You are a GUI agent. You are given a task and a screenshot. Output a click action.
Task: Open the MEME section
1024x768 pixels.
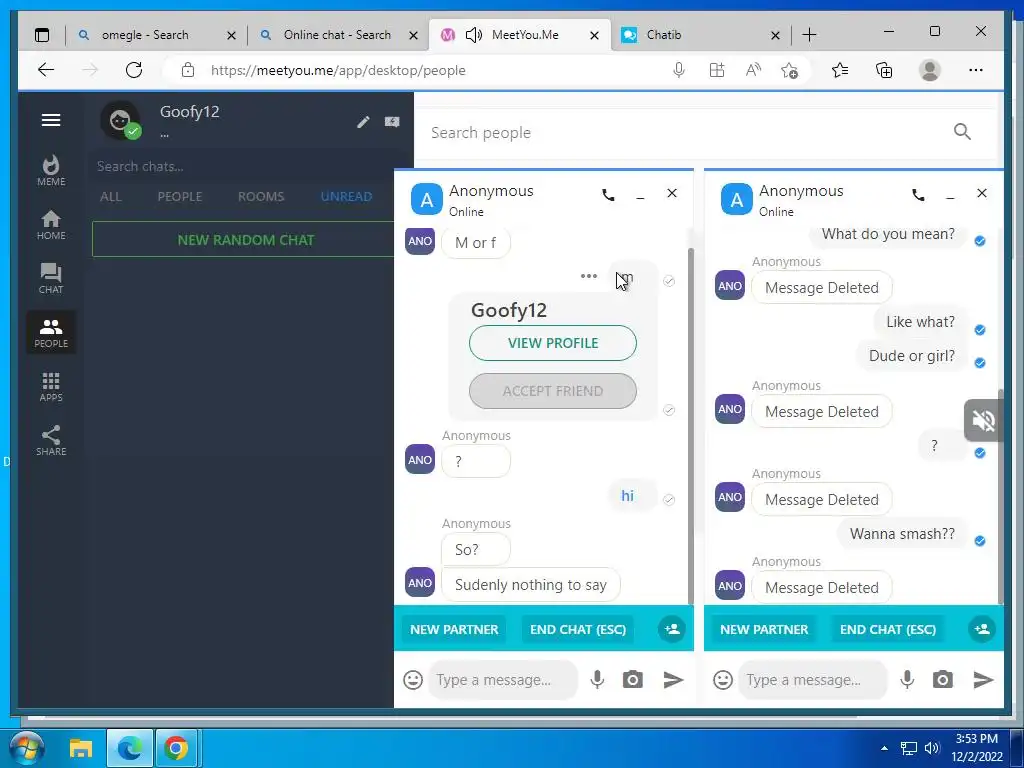51,171
